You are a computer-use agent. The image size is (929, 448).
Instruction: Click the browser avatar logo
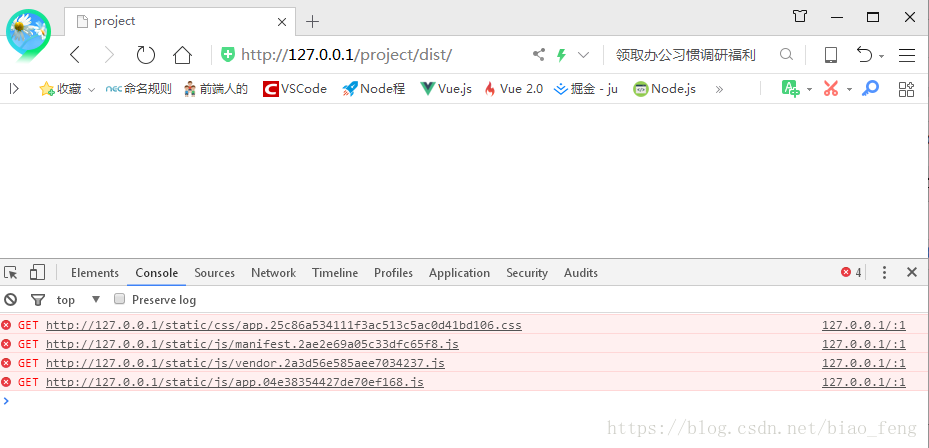(x=28, y=34)
